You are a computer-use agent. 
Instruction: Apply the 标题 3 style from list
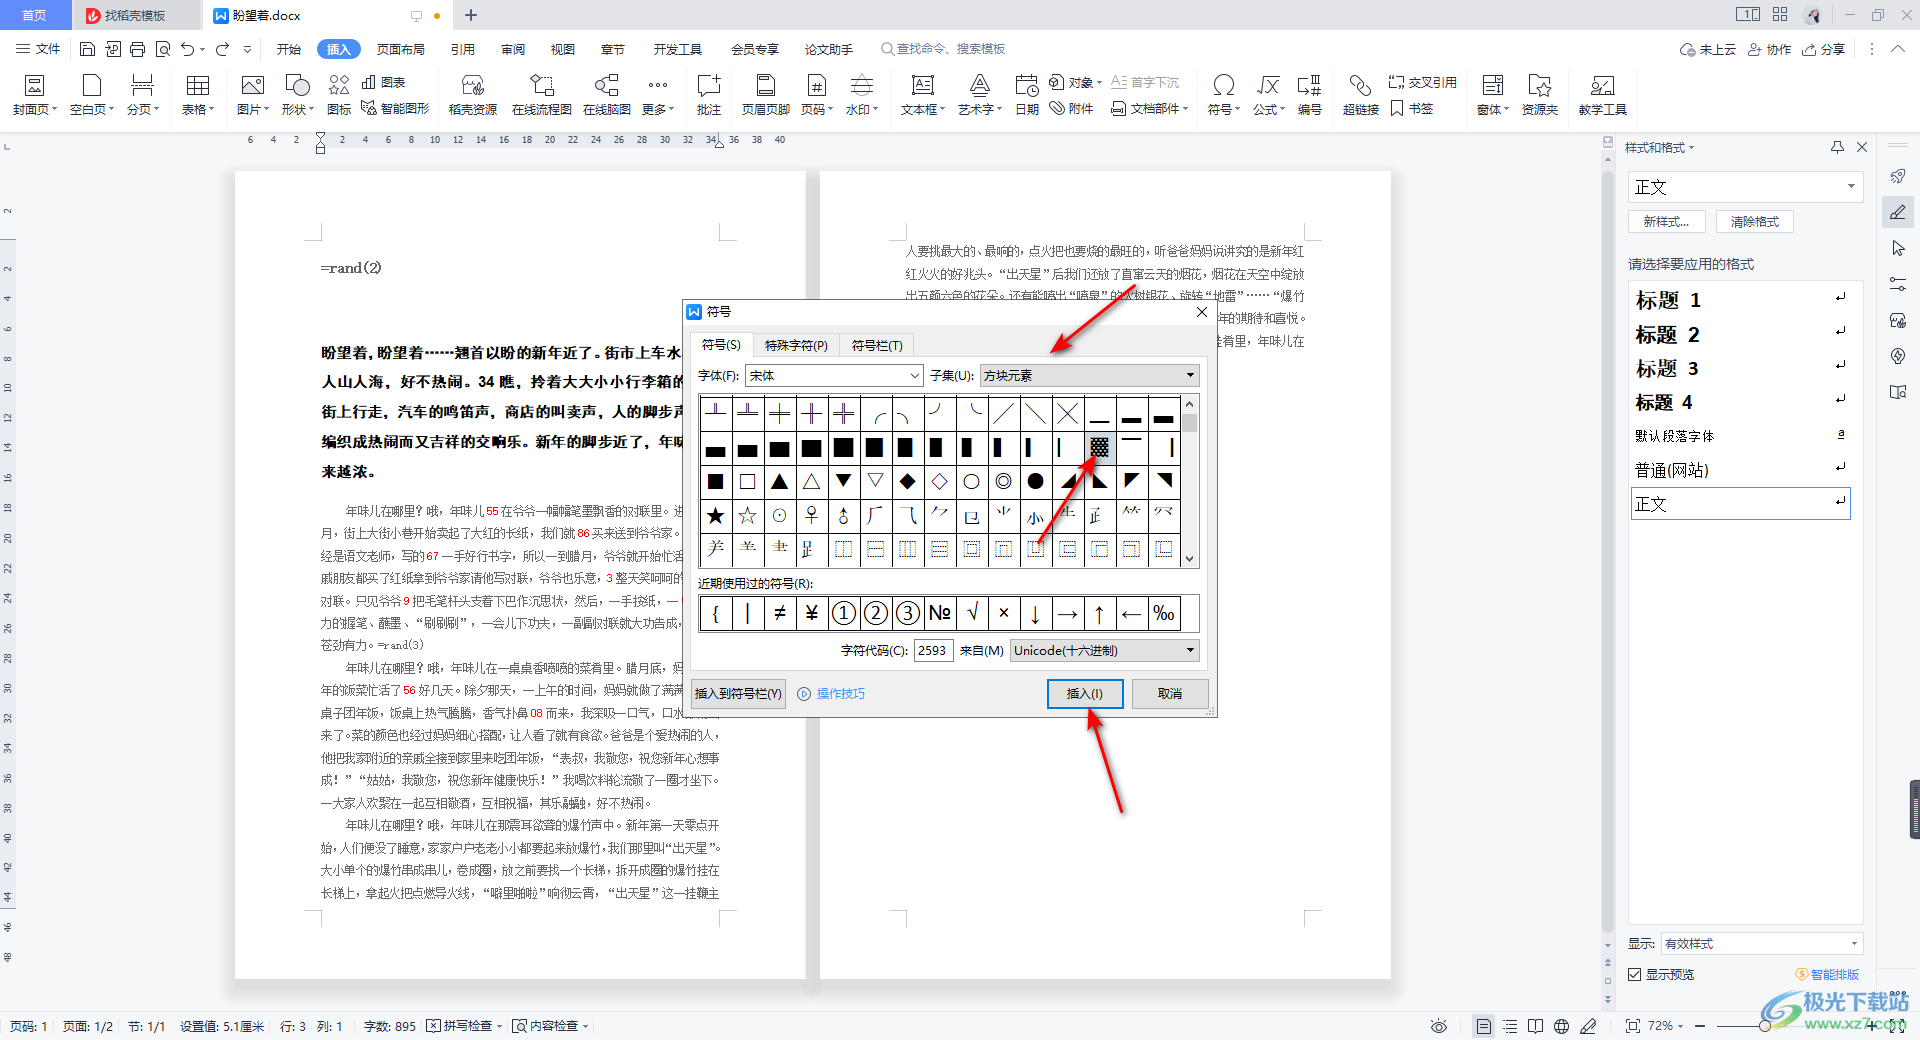(1740, 368)
